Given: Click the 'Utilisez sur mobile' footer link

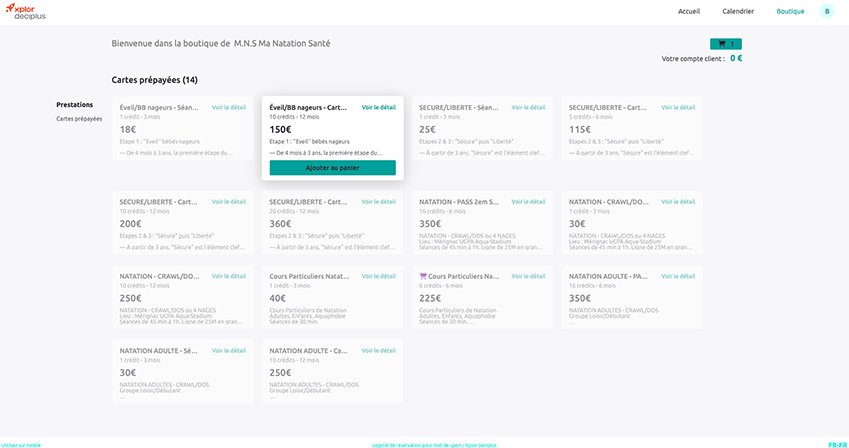Looking at the screenshot, I should tap(21, 444).
